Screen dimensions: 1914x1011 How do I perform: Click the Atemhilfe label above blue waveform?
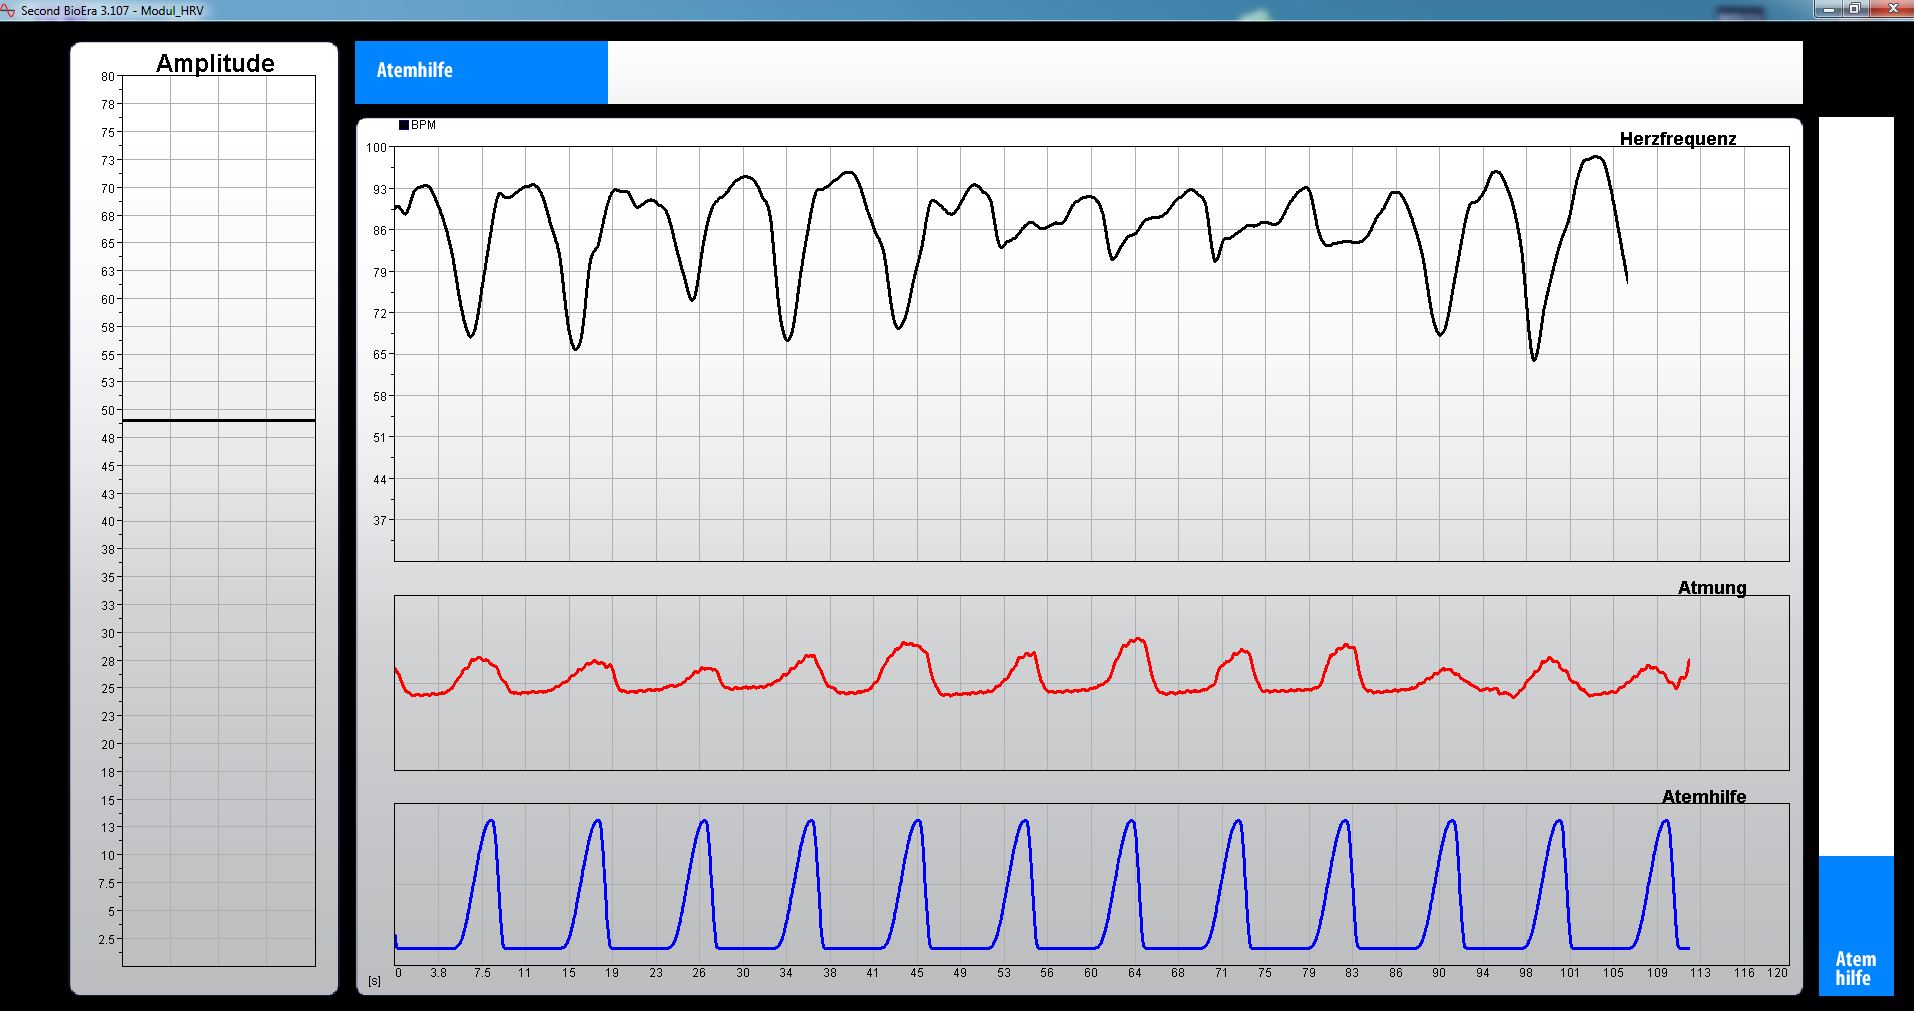(x=1703, y=797)
